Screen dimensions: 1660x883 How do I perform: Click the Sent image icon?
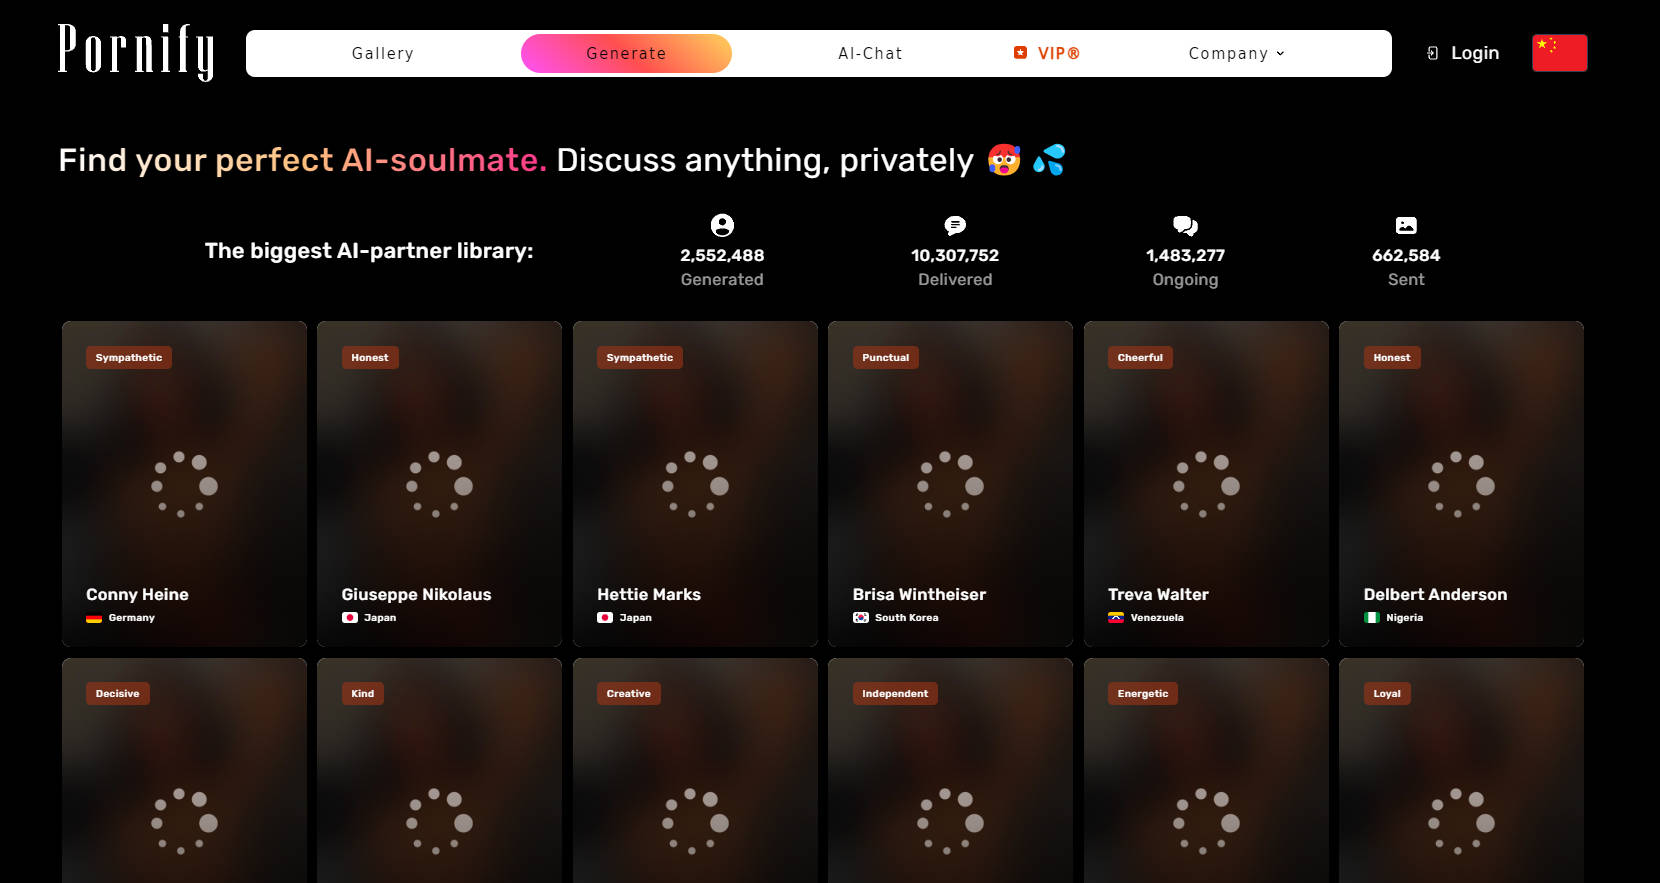click(x=1406, y=225)
